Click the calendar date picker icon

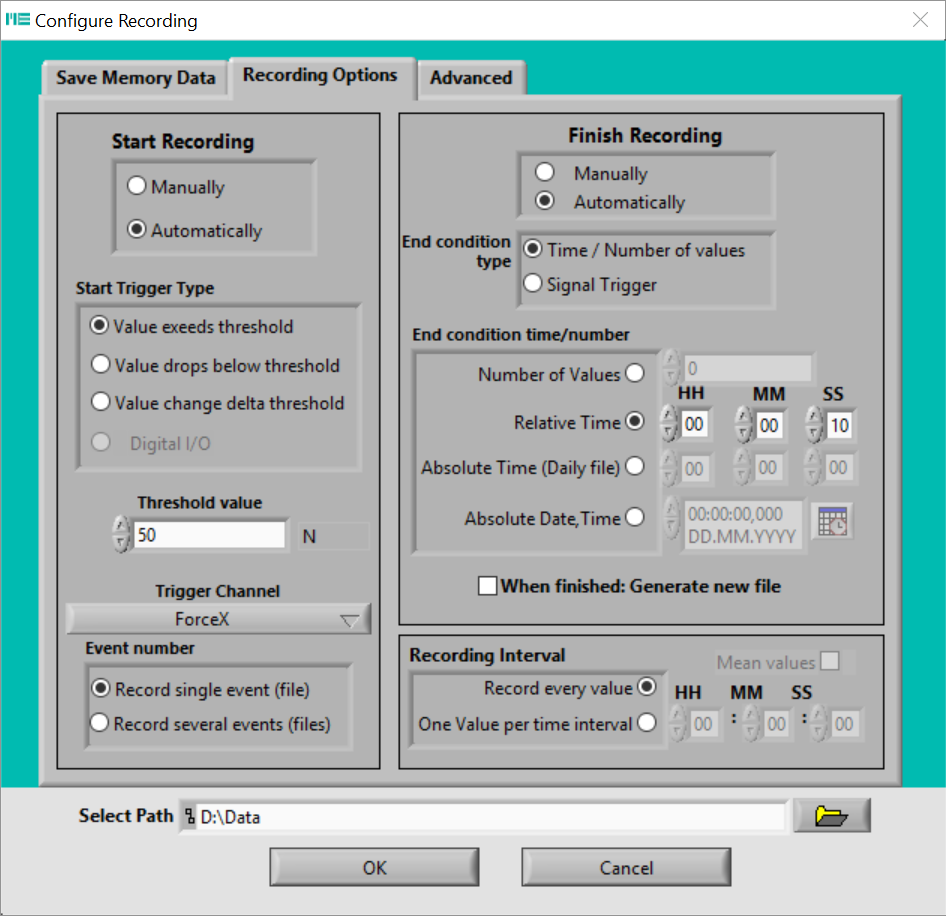[x=832, y=522]
